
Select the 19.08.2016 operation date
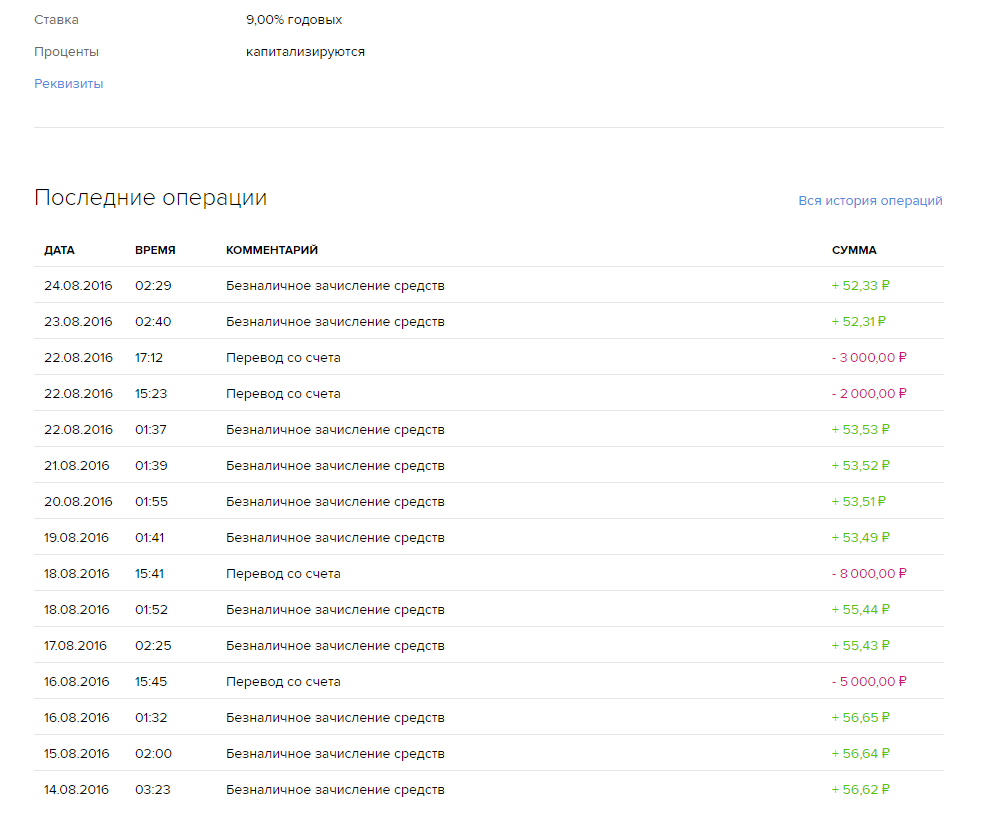tap(78, 538)
